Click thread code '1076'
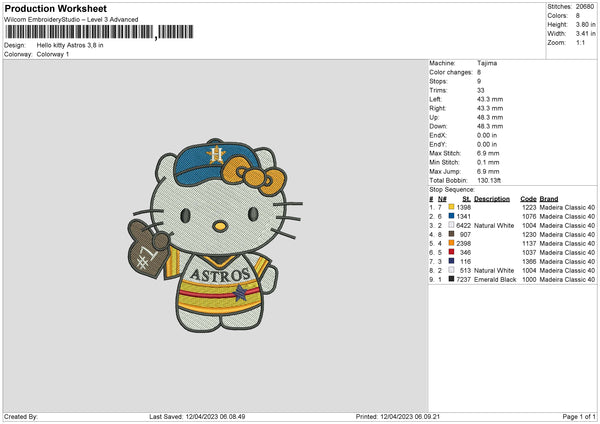This screenshot has height=424, width=600. click(529, 216)
